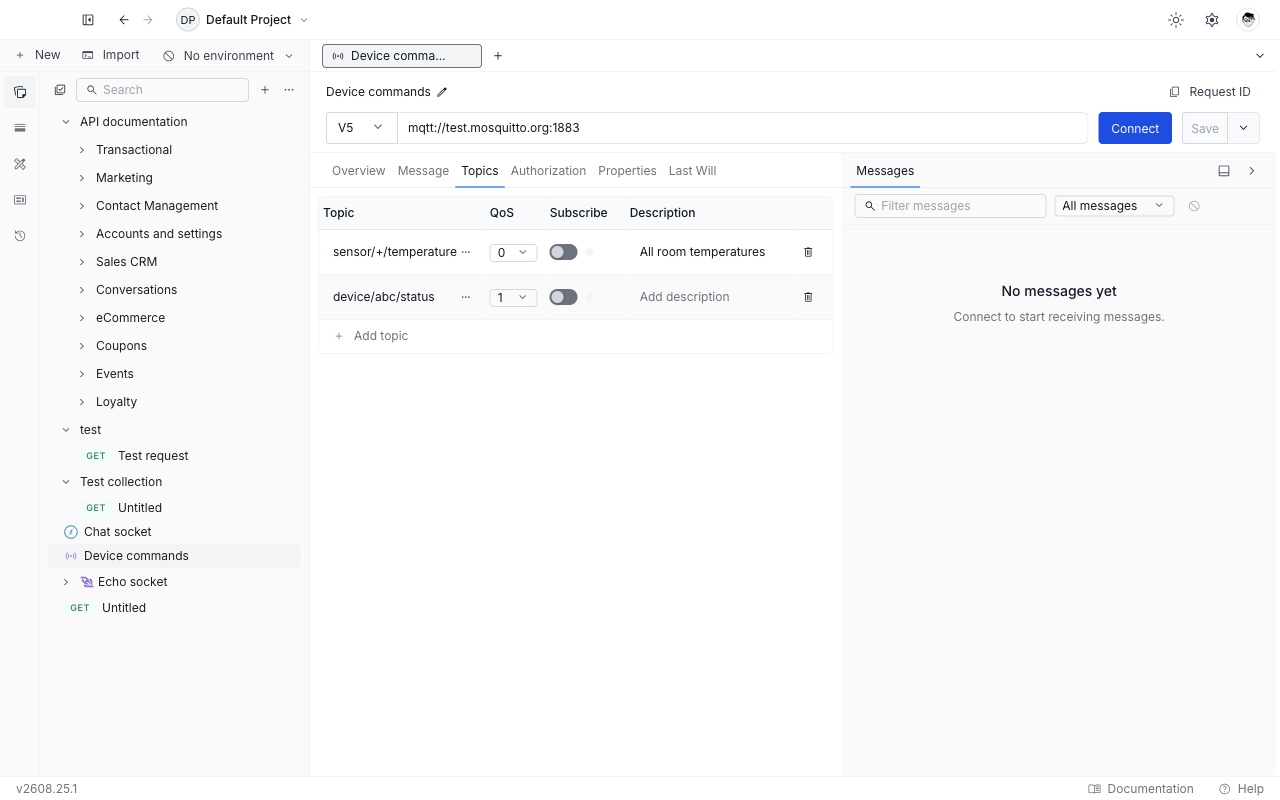This screenshot has height=800, width=1280.
Task: Click Add topic
Action: [x=371, y=336]
